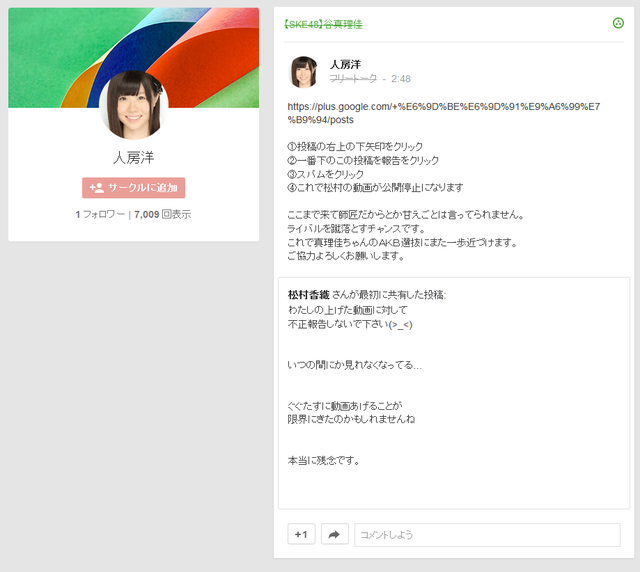
Task: Click the post author name 人房洋
Action: click(x=345, y=65)
